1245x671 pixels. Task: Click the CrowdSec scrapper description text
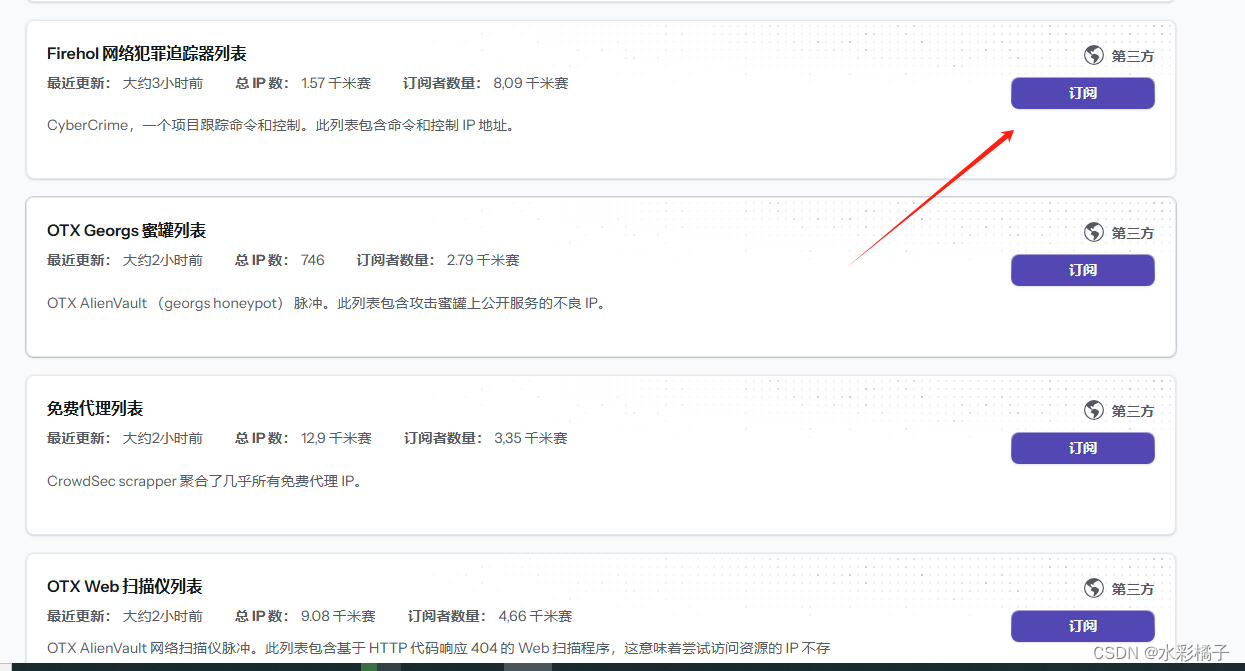coord(204,481)
